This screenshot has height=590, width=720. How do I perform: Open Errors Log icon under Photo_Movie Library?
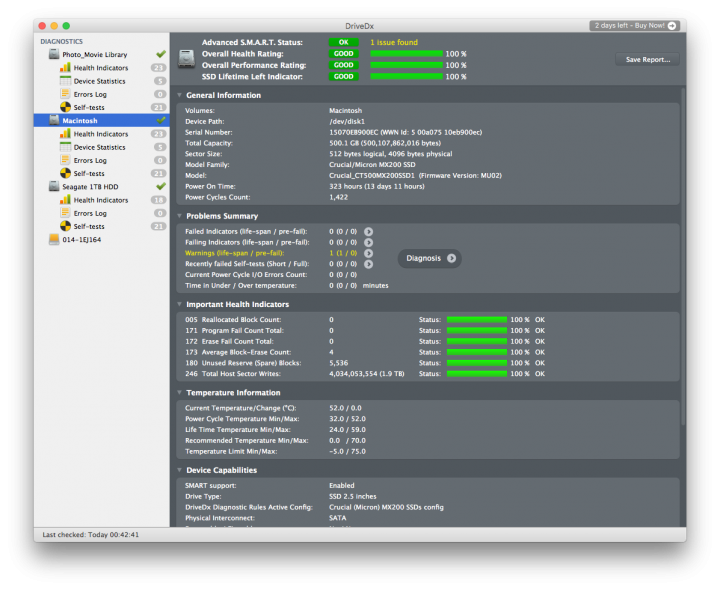[65, 94]
